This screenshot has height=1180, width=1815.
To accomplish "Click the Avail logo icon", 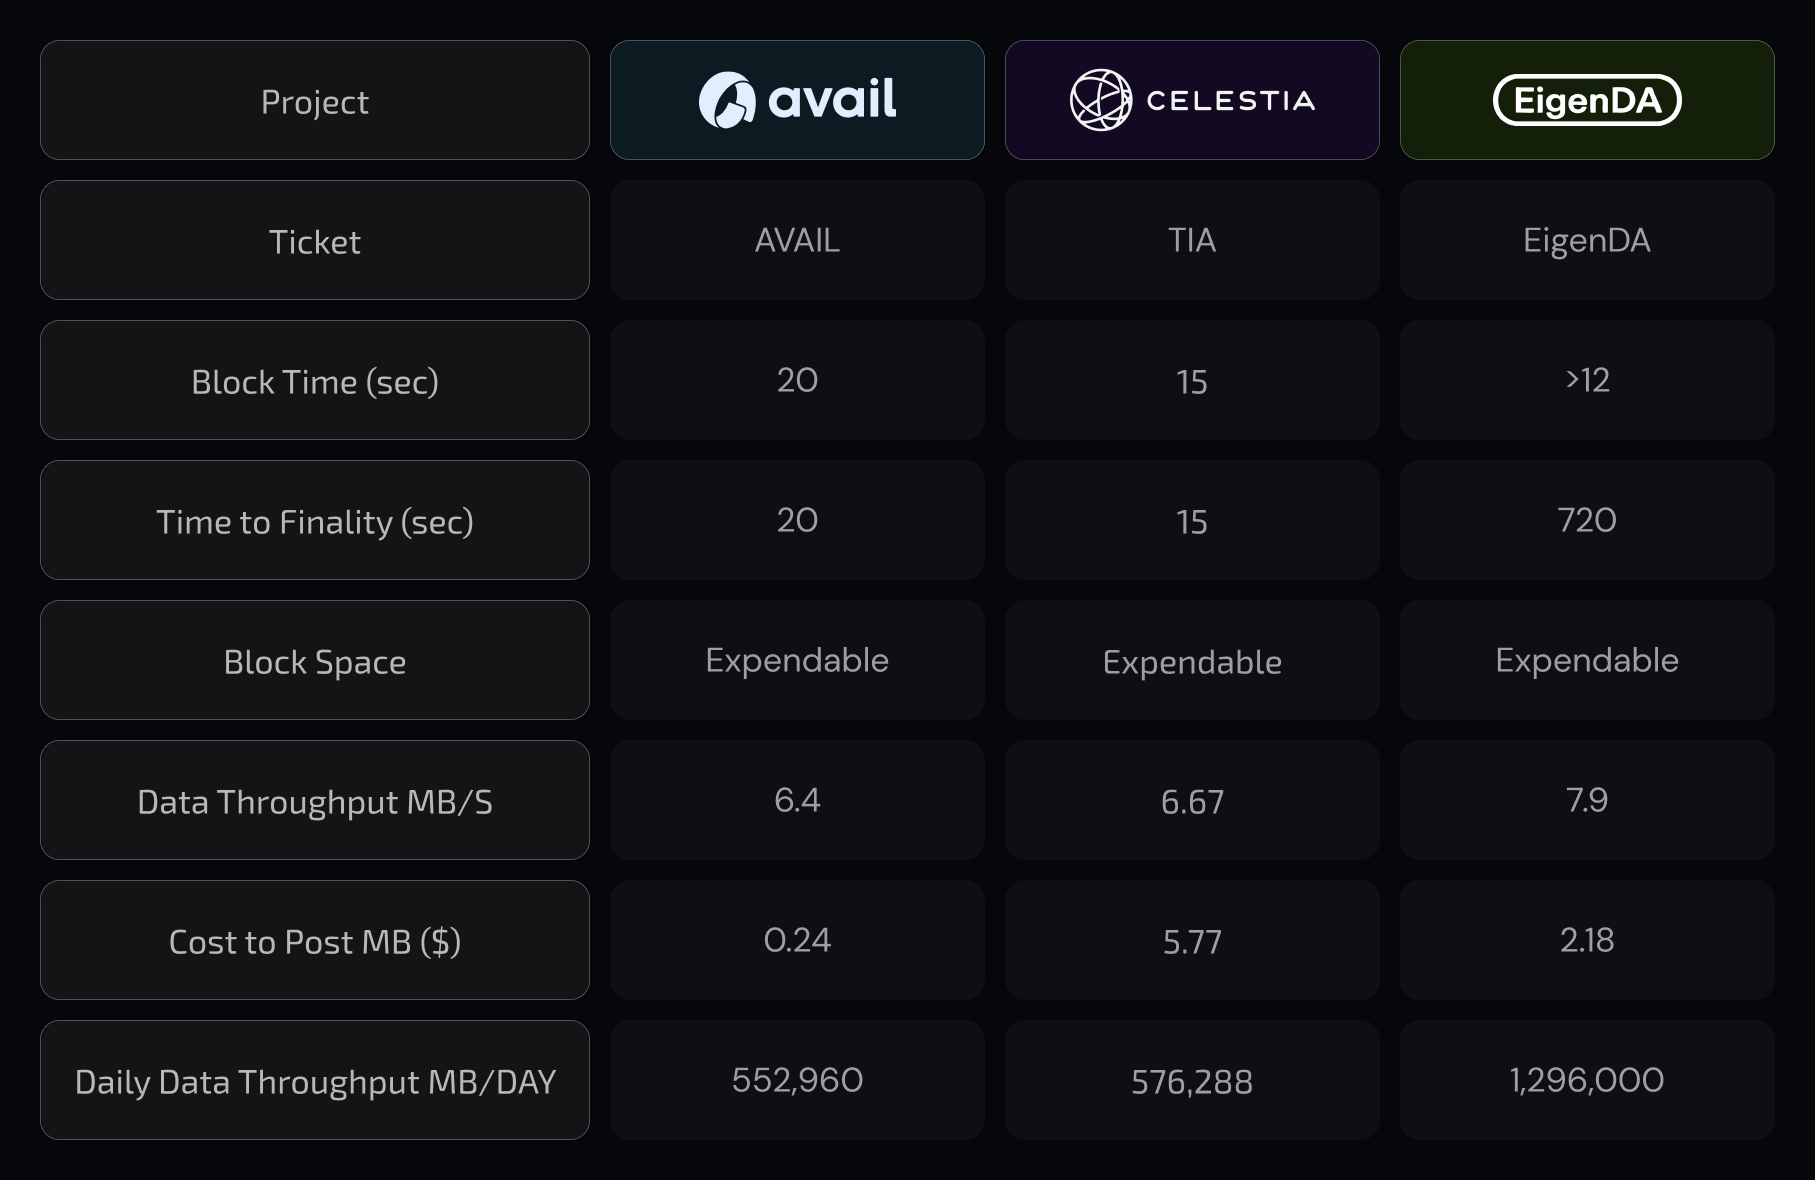I will tap(726, 100).
